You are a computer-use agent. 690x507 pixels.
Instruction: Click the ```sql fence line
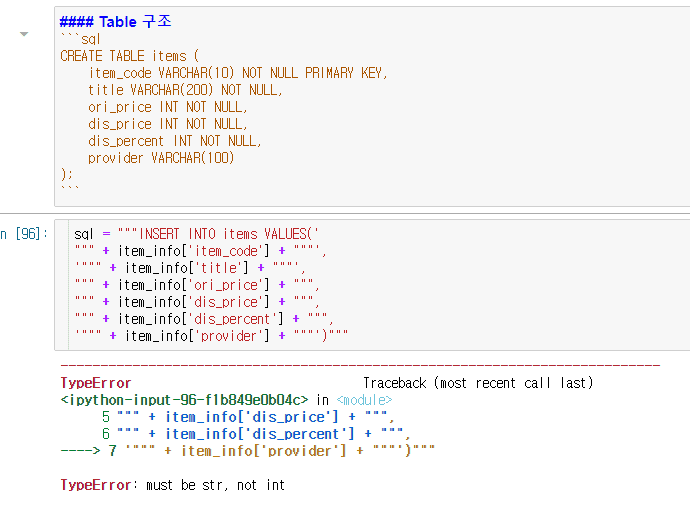(x=81, y=39)
